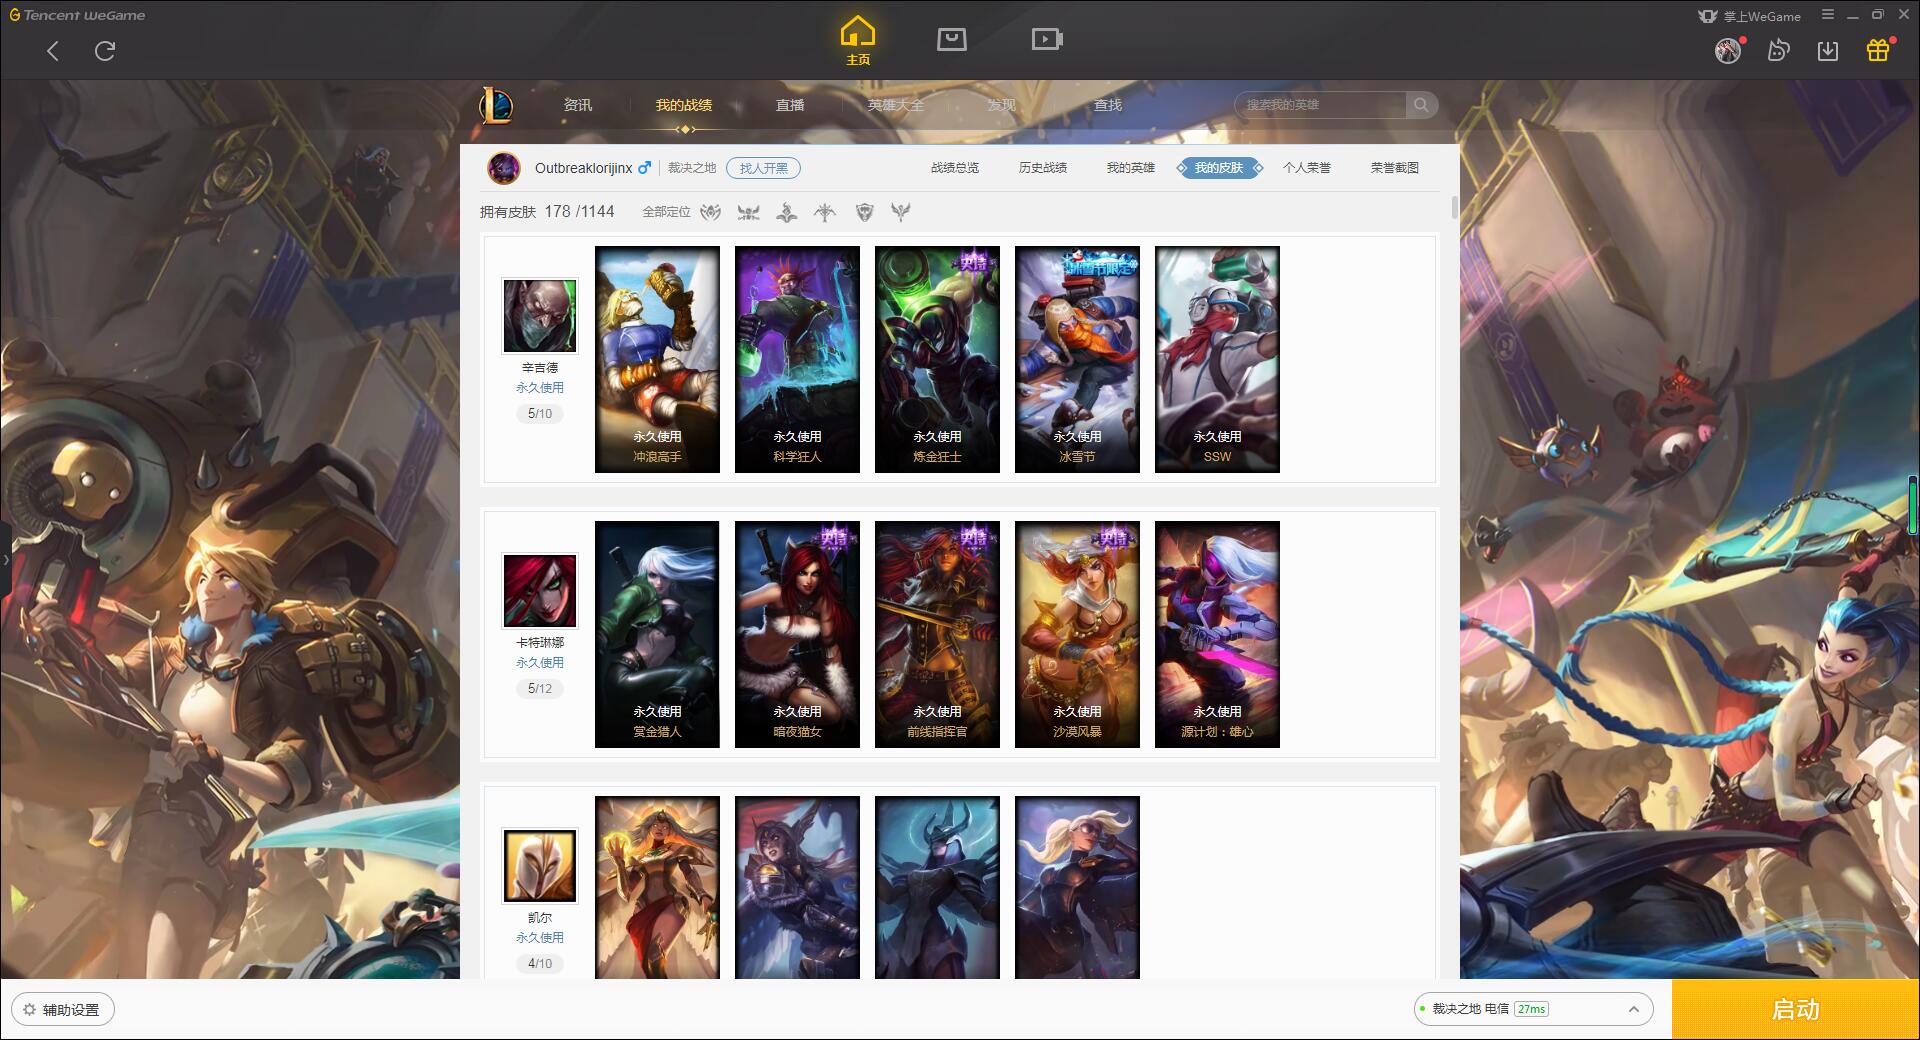Open the download manager icon

click(x=1828, y=50)
